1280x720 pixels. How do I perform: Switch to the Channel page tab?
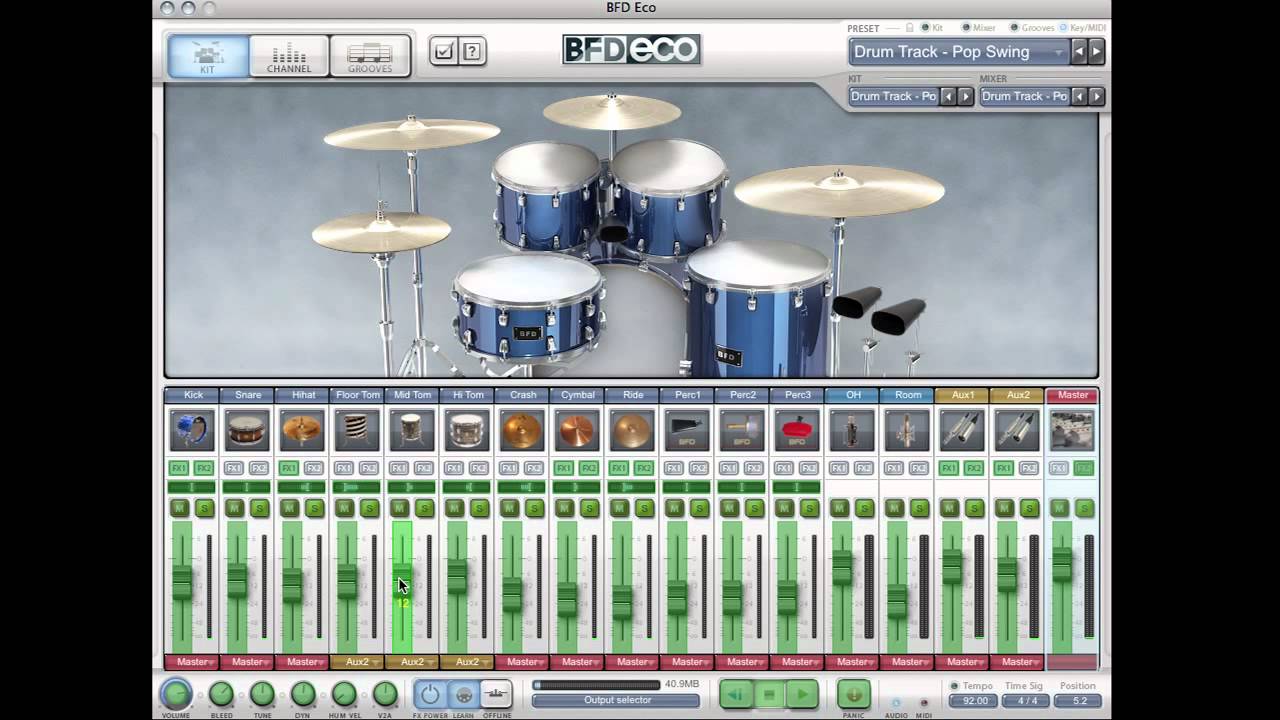click(x=289, y=56)
